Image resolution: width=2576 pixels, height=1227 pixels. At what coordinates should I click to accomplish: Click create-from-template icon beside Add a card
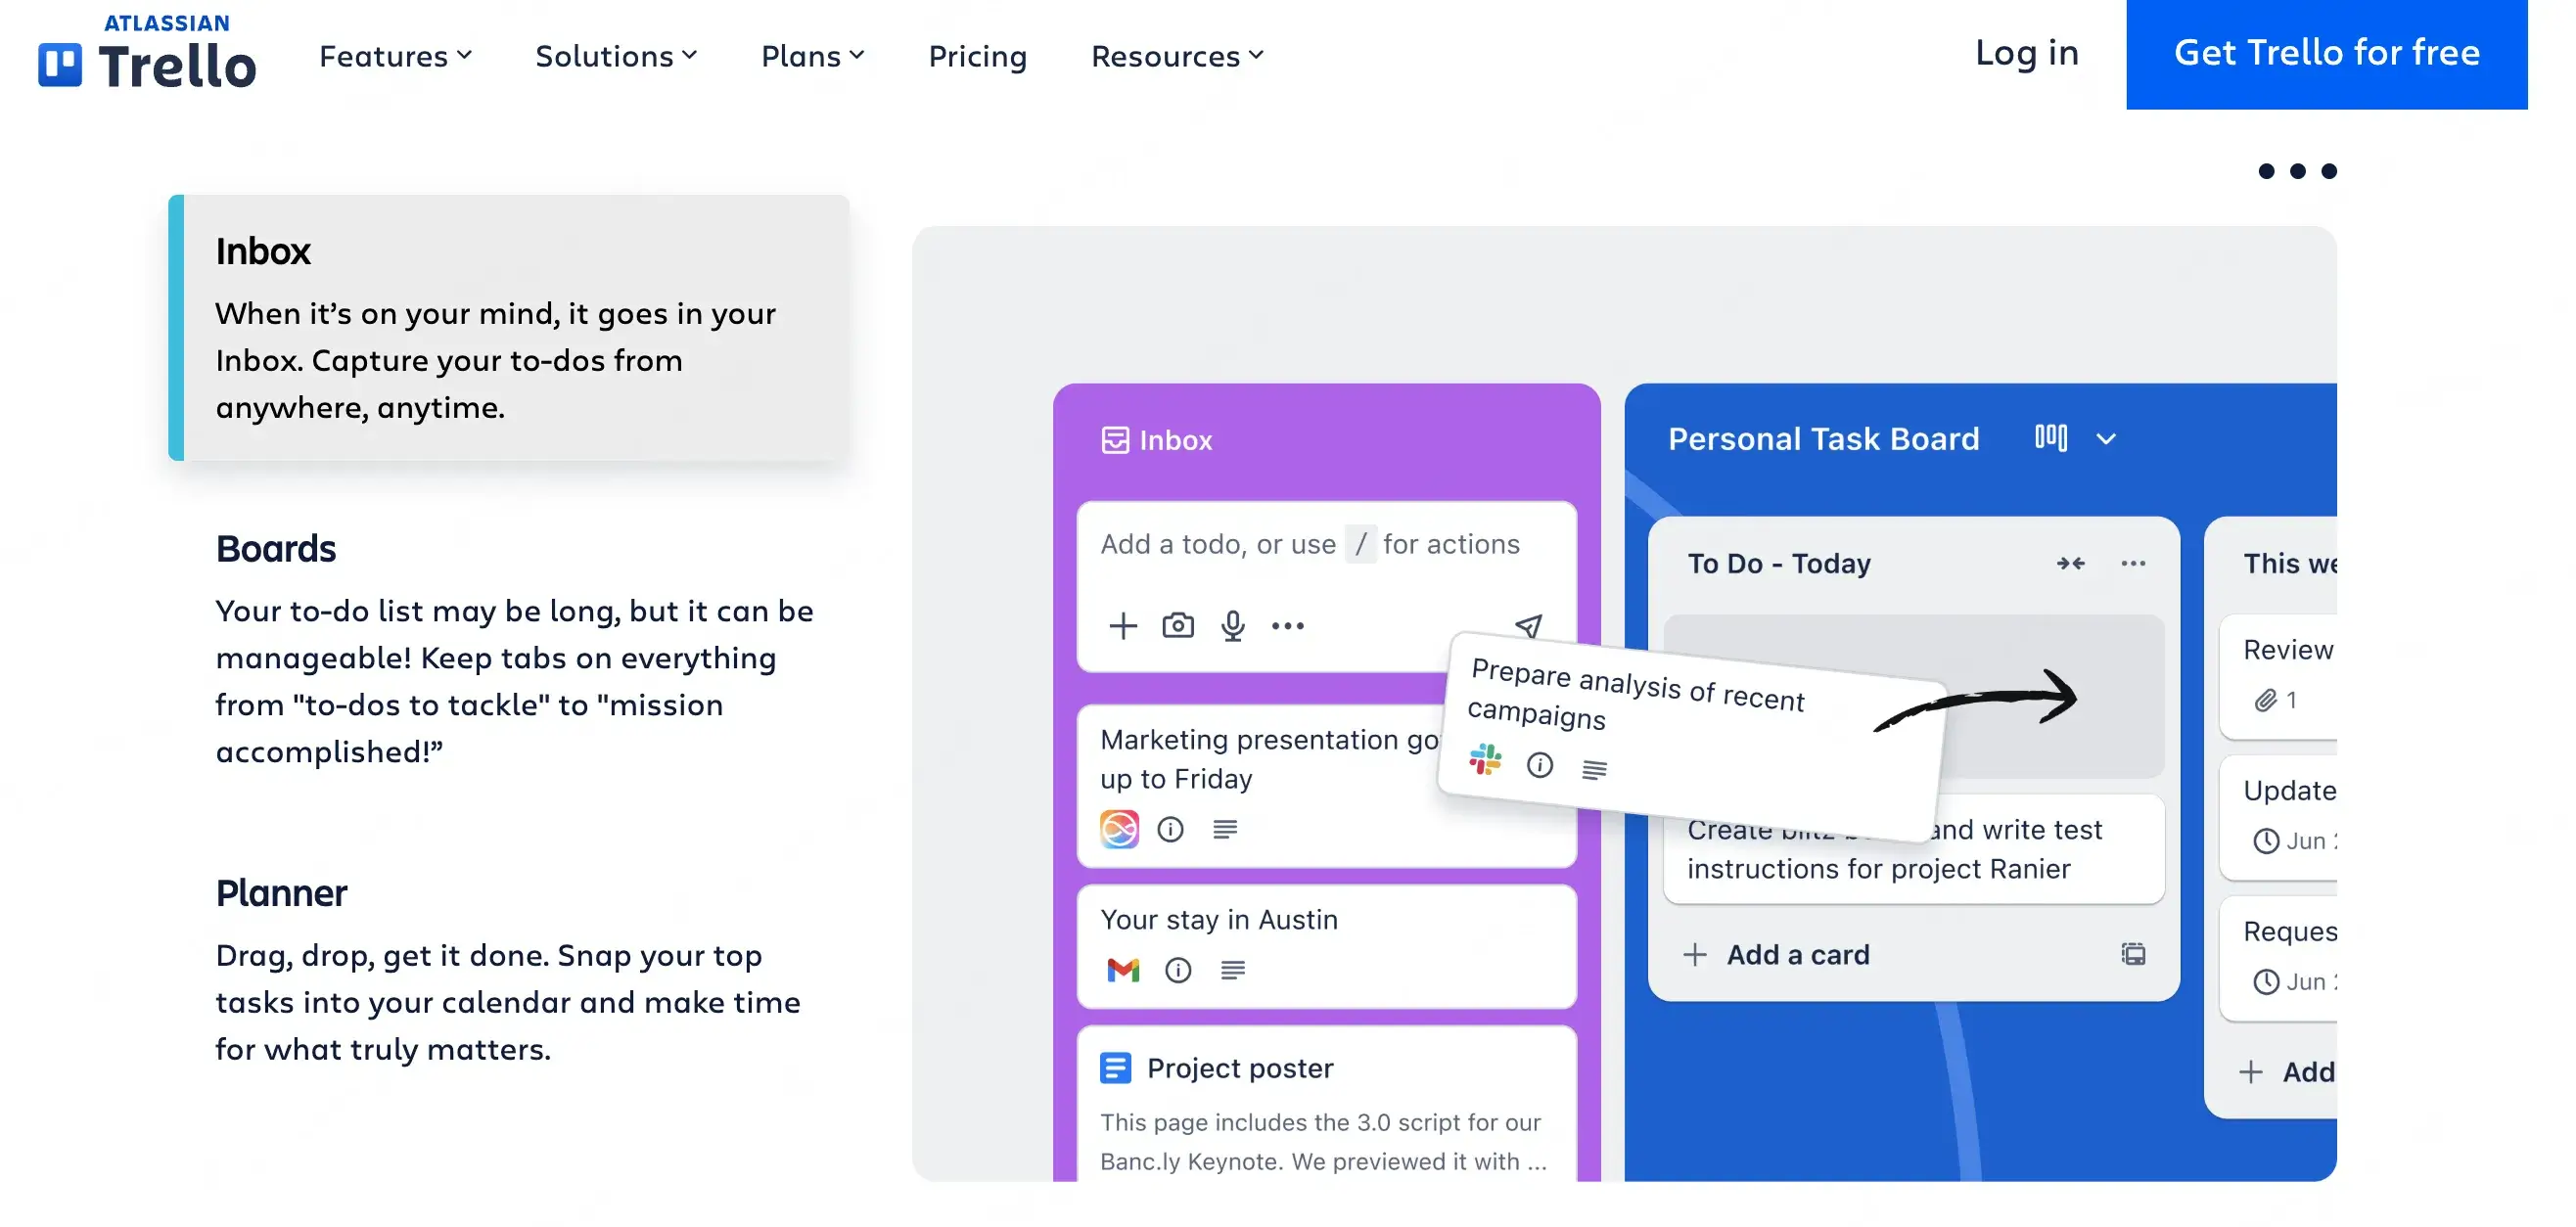coord(2133,955)
